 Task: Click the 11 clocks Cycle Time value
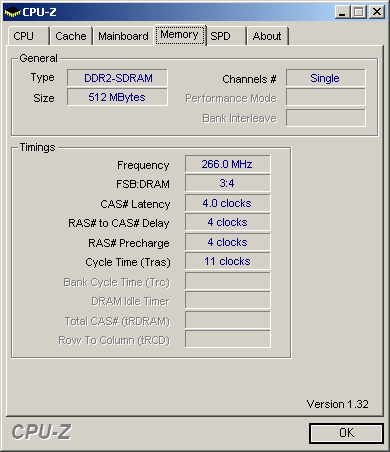tap(228, 261)
